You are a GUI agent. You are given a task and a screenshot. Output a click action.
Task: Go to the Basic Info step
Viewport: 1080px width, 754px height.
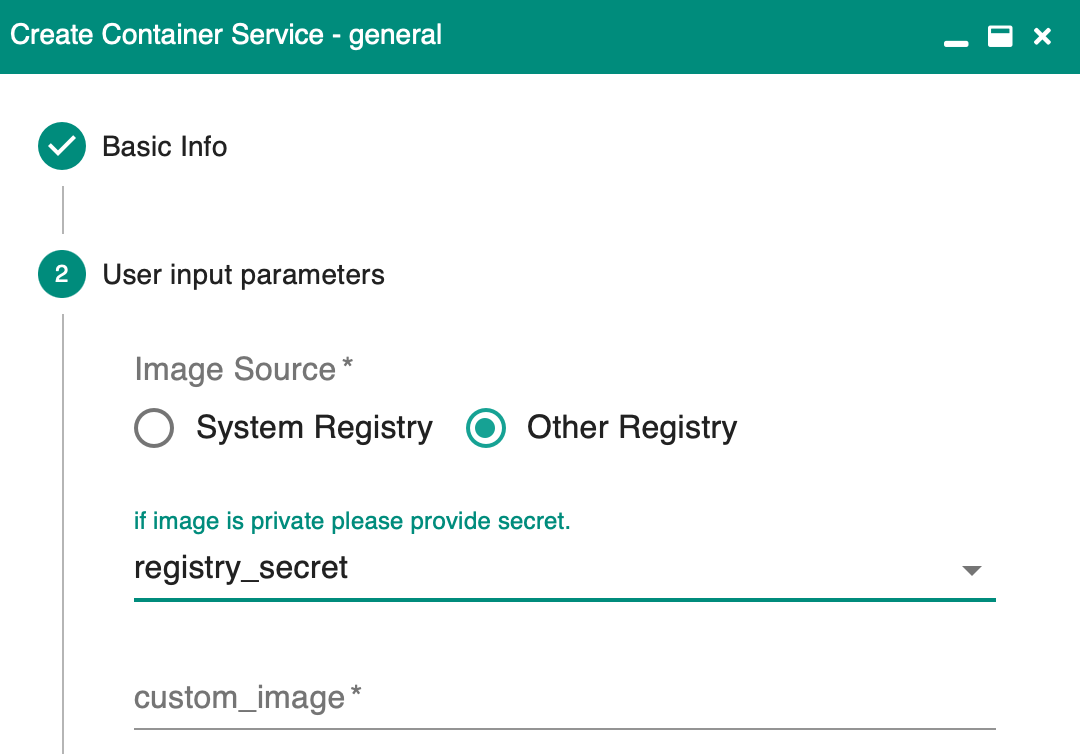165,147
